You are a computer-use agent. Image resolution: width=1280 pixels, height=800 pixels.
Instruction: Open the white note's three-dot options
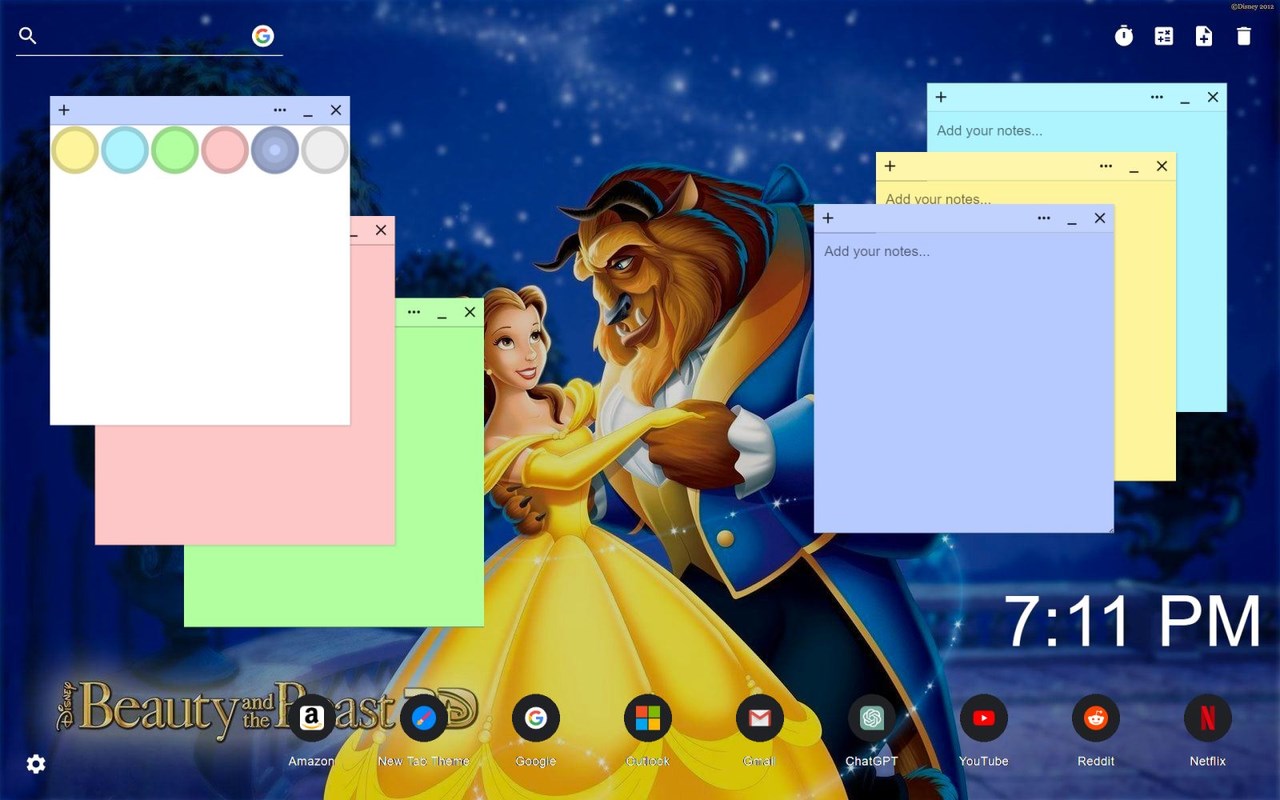tap(280, 110)
